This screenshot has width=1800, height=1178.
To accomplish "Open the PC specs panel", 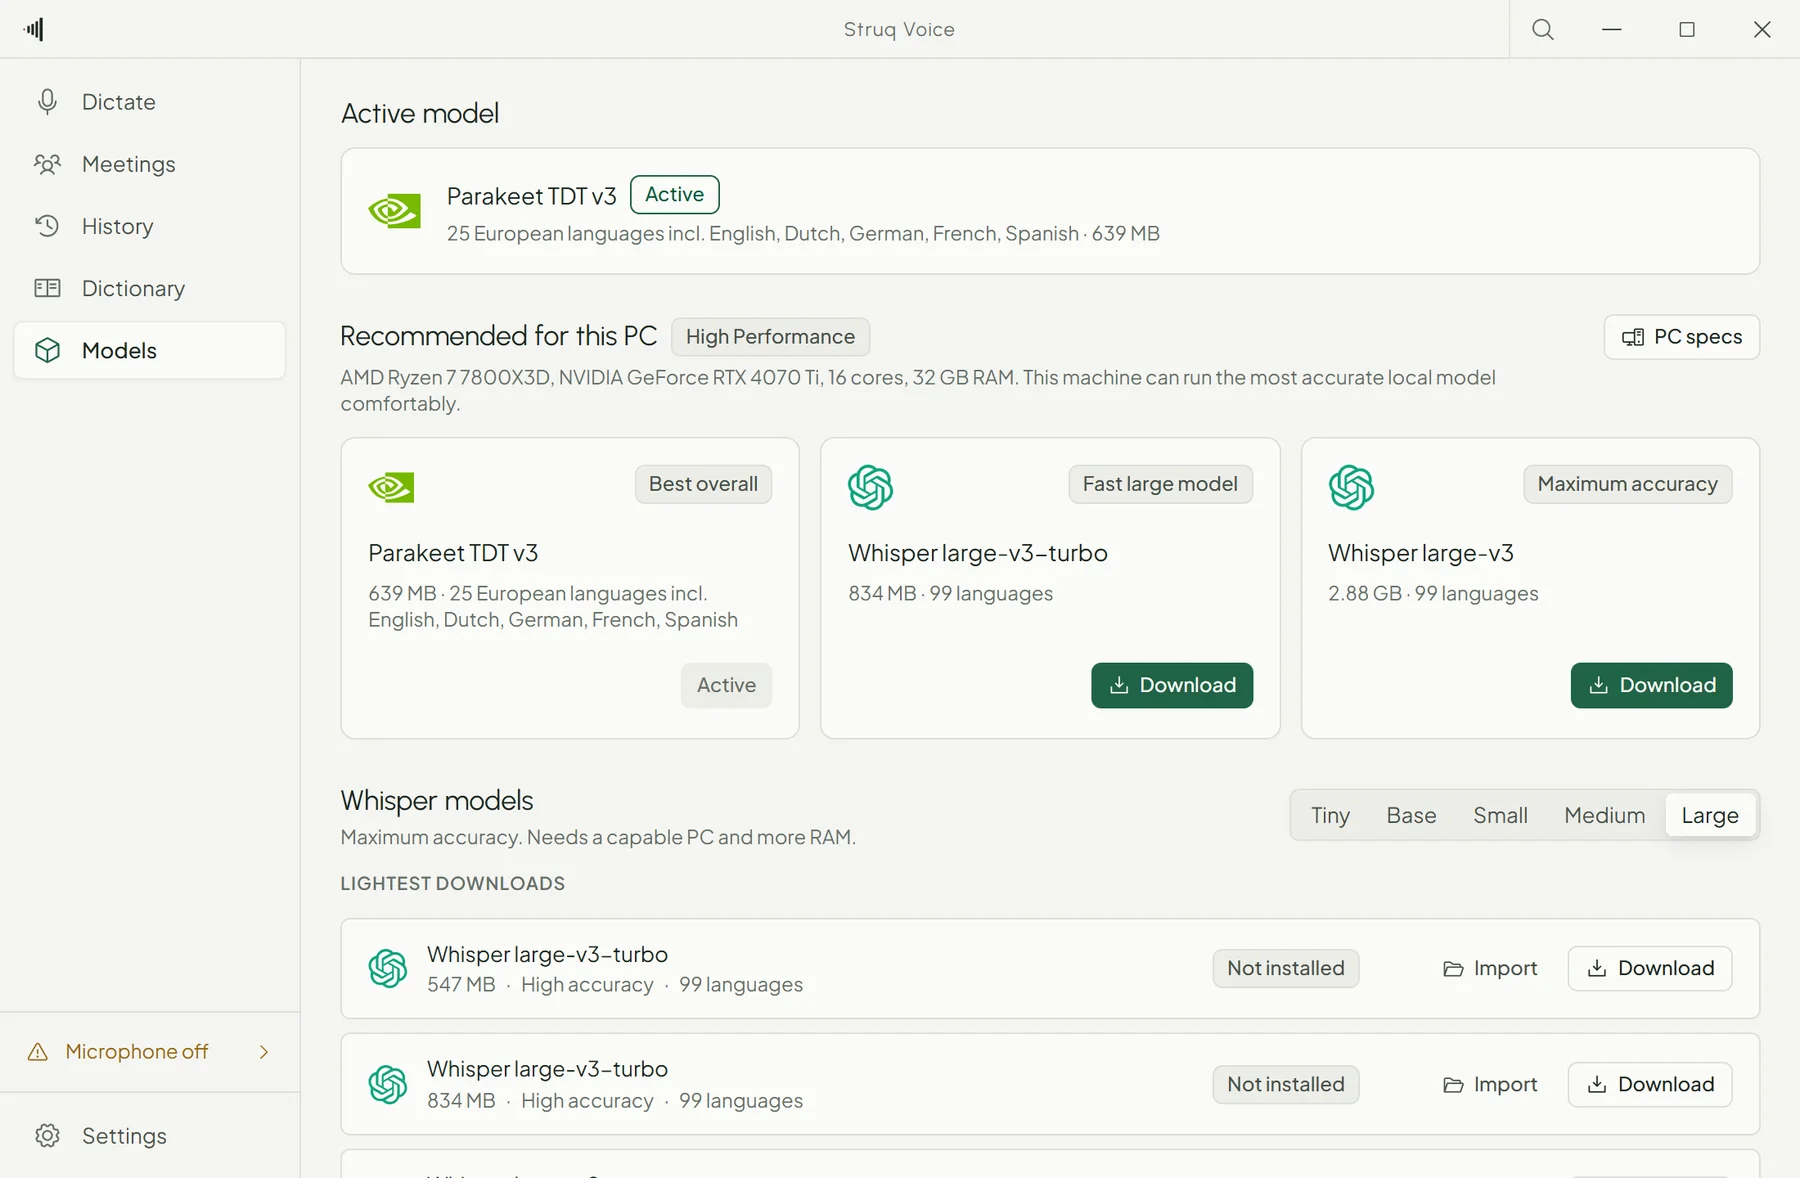I will pos(1682,337).
